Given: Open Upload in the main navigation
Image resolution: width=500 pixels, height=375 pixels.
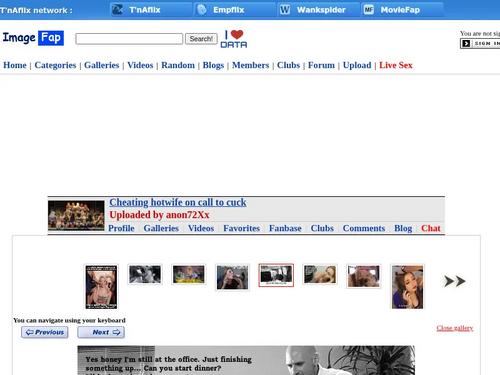Looking at the screenshot, I should pyautogui.click(x=357, y=65).
